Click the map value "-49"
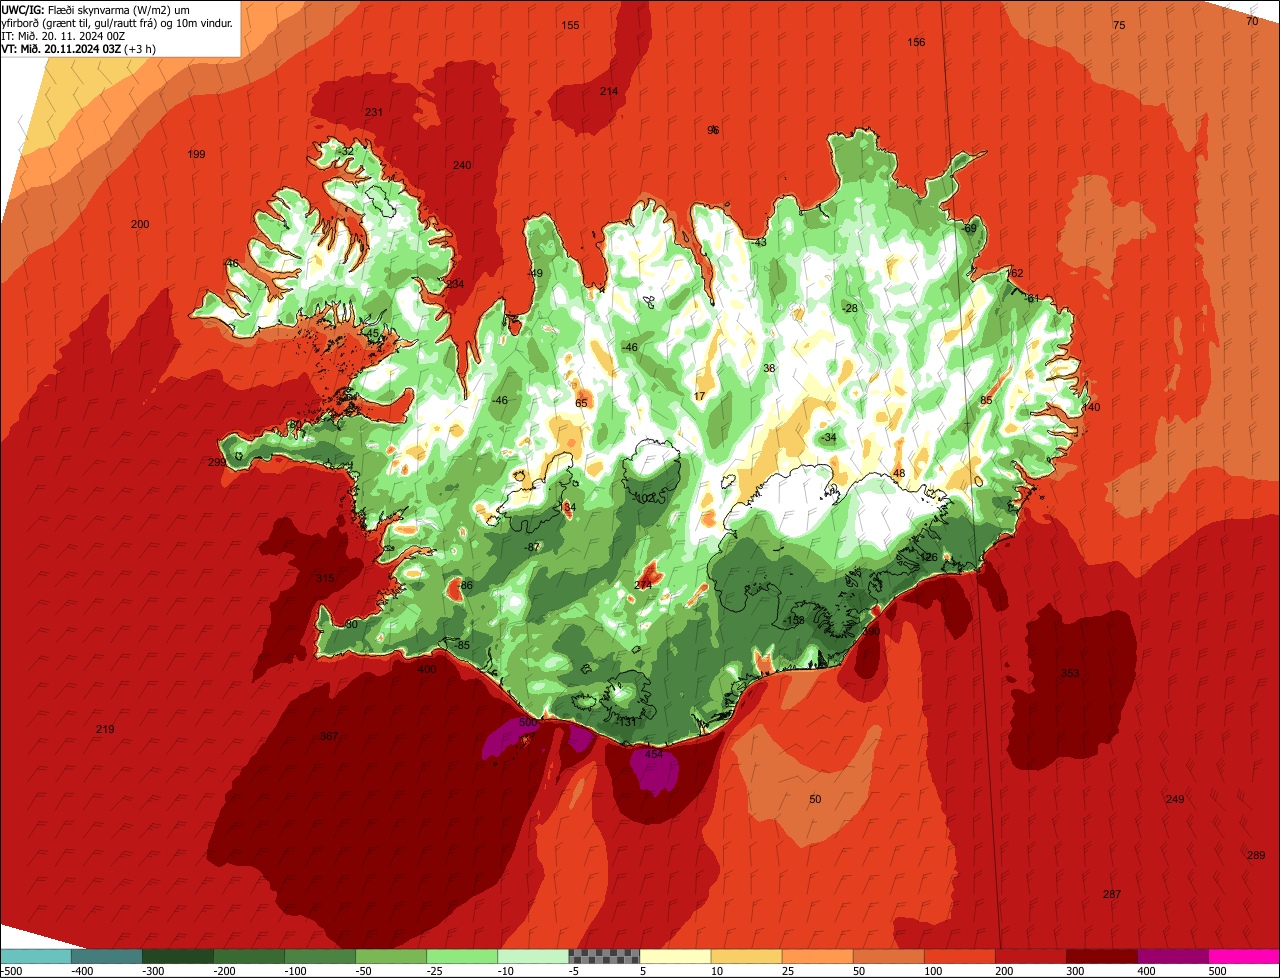Screen dimensions: 1280x978 (535, 273)
